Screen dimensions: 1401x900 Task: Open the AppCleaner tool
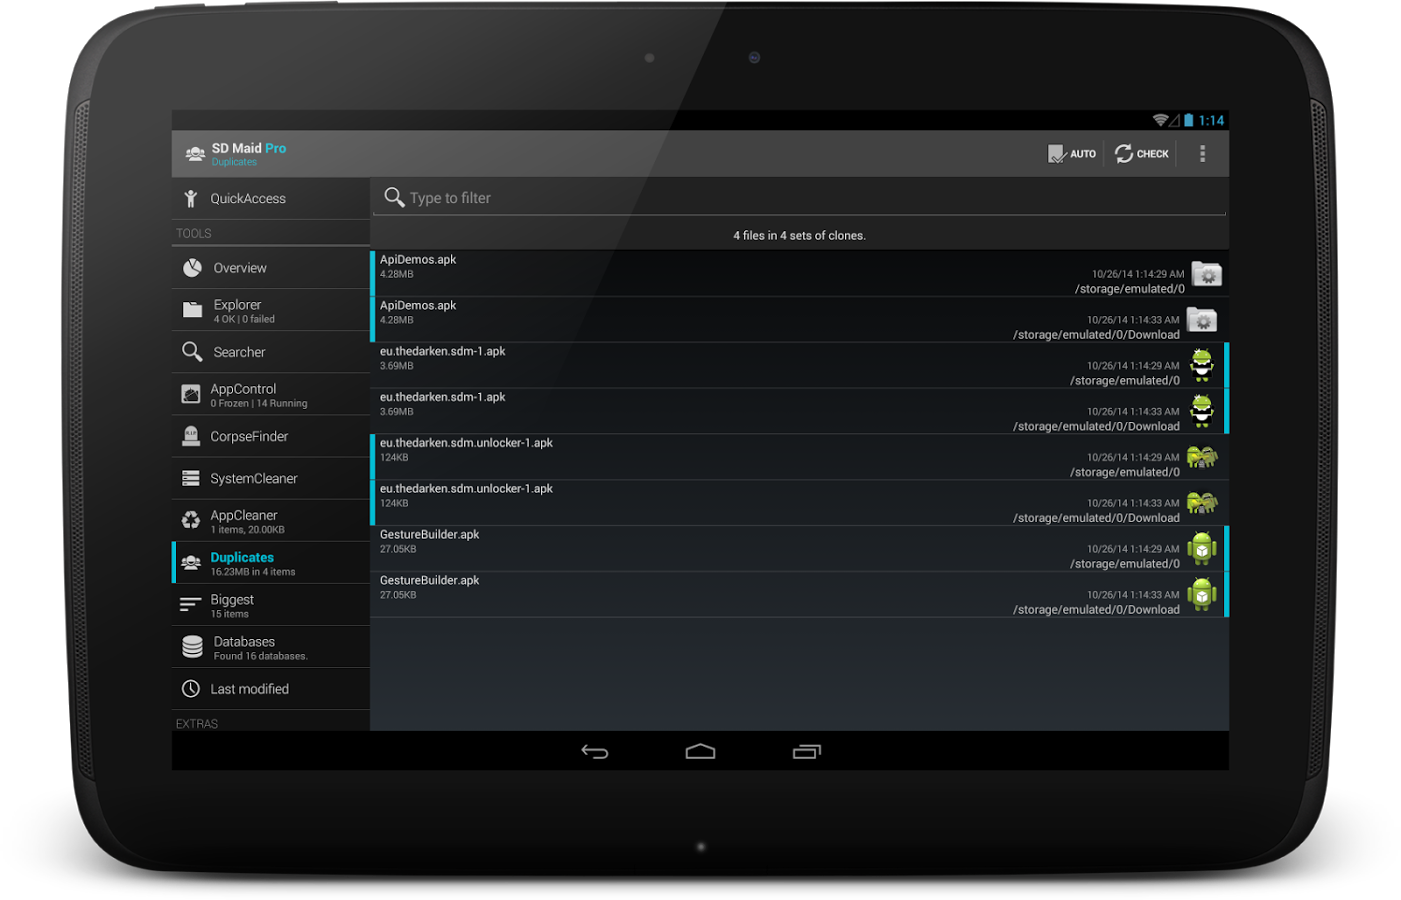tap(271, 521)
